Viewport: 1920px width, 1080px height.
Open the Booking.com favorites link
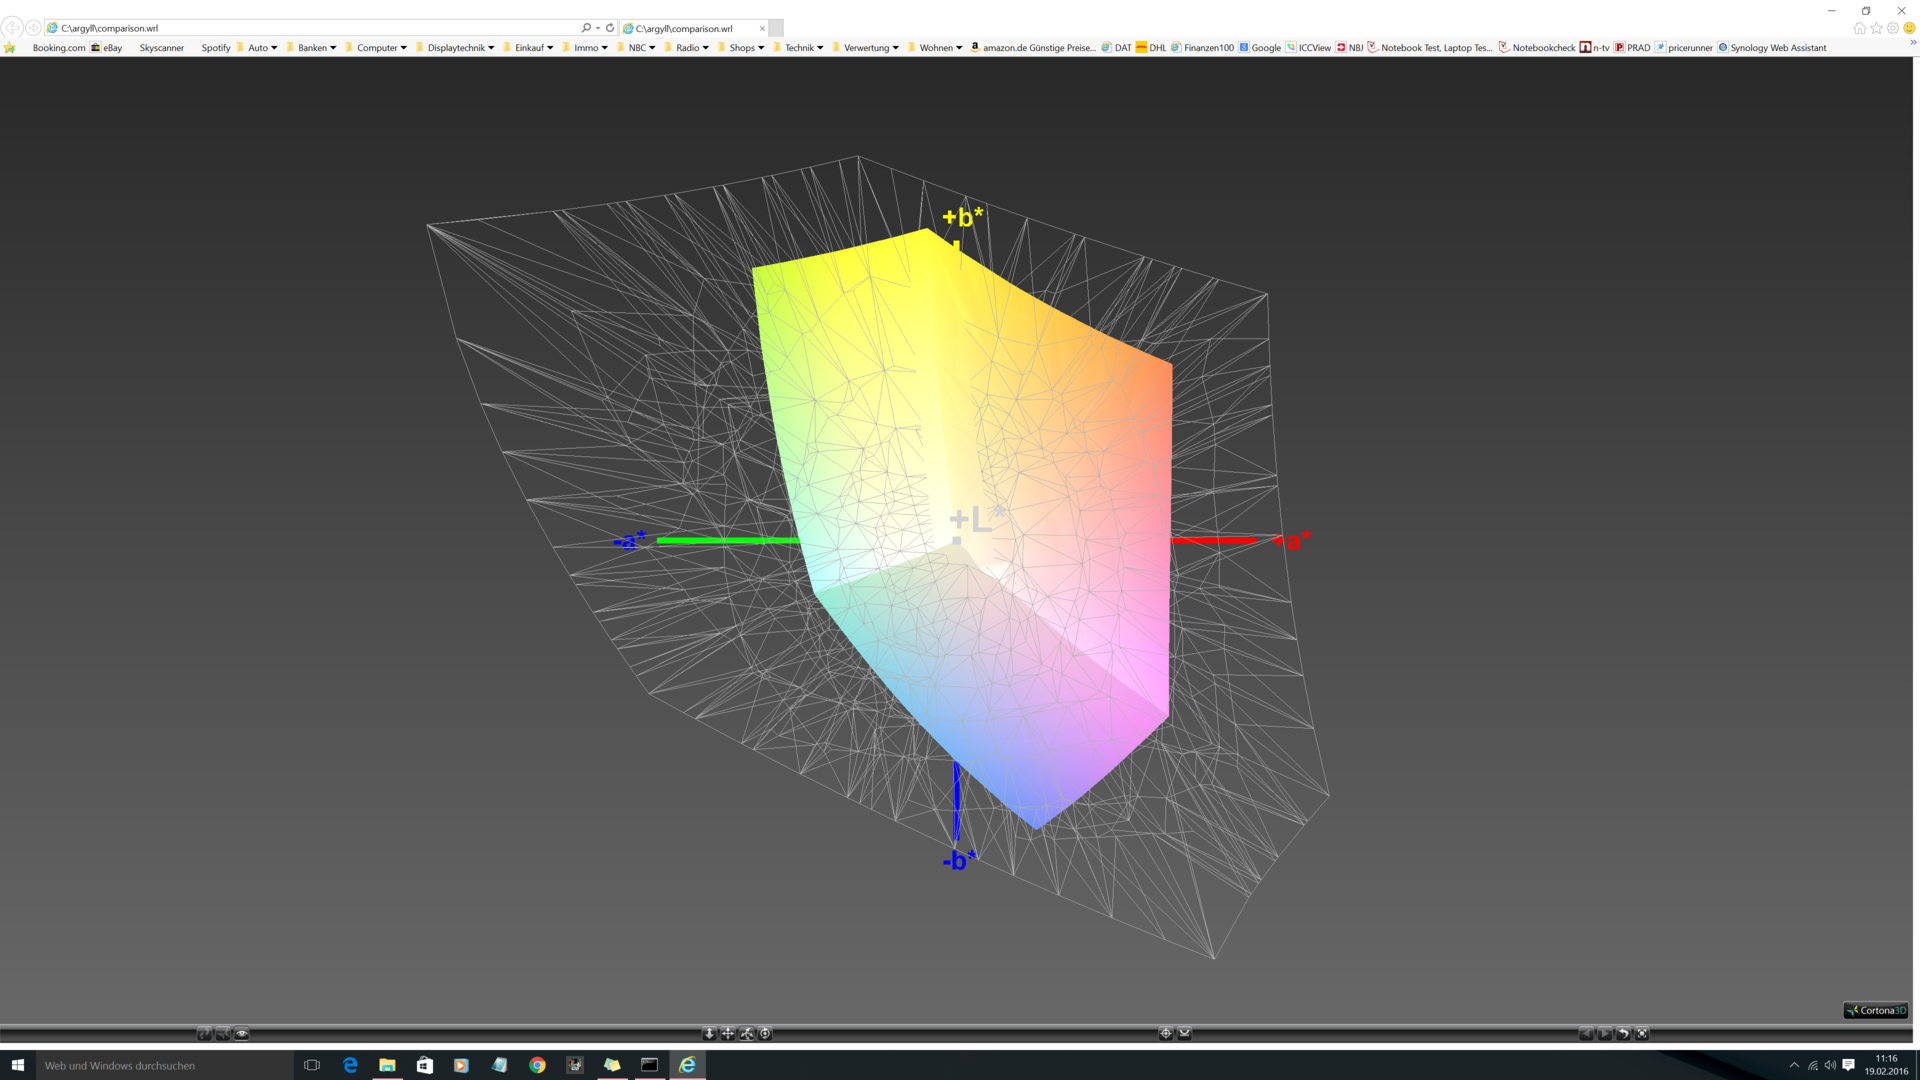coord(58,47)
